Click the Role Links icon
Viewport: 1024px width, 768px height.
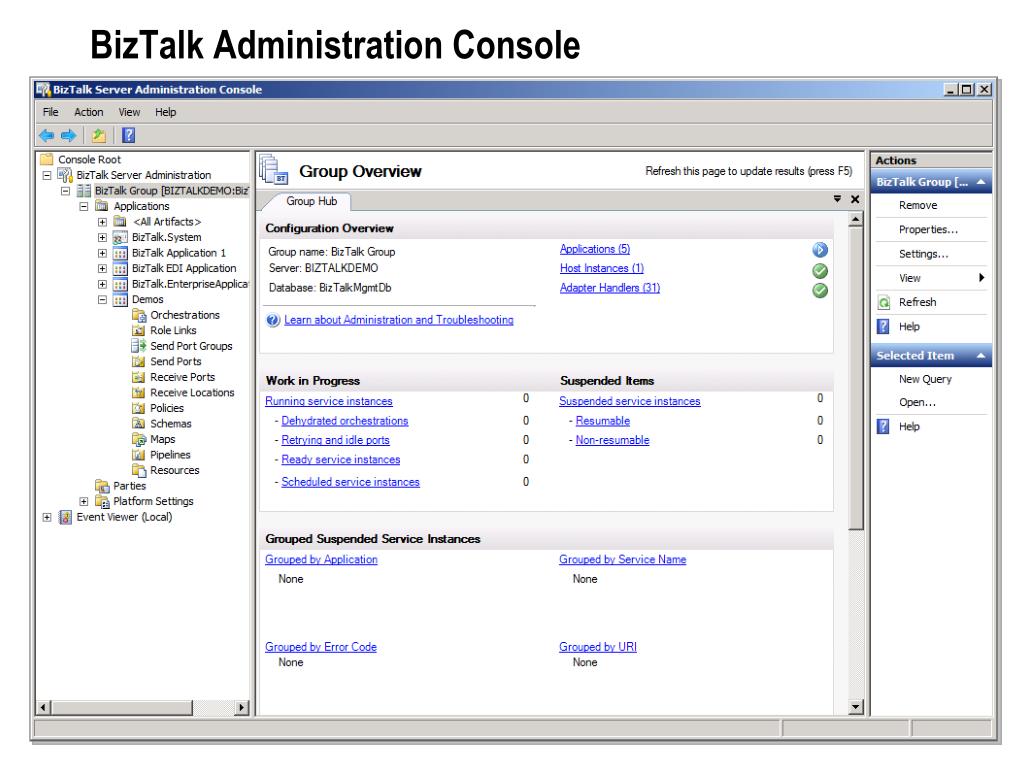138,330
